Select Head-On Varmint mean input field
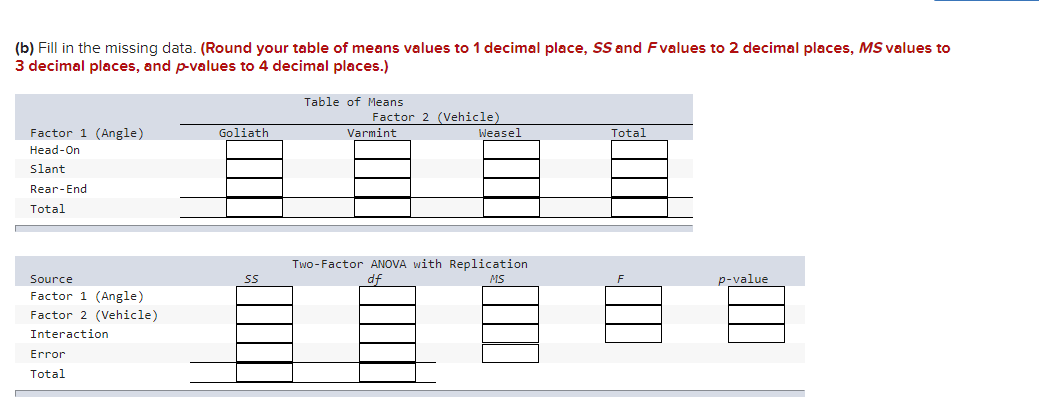 click(x=382, y=150)
